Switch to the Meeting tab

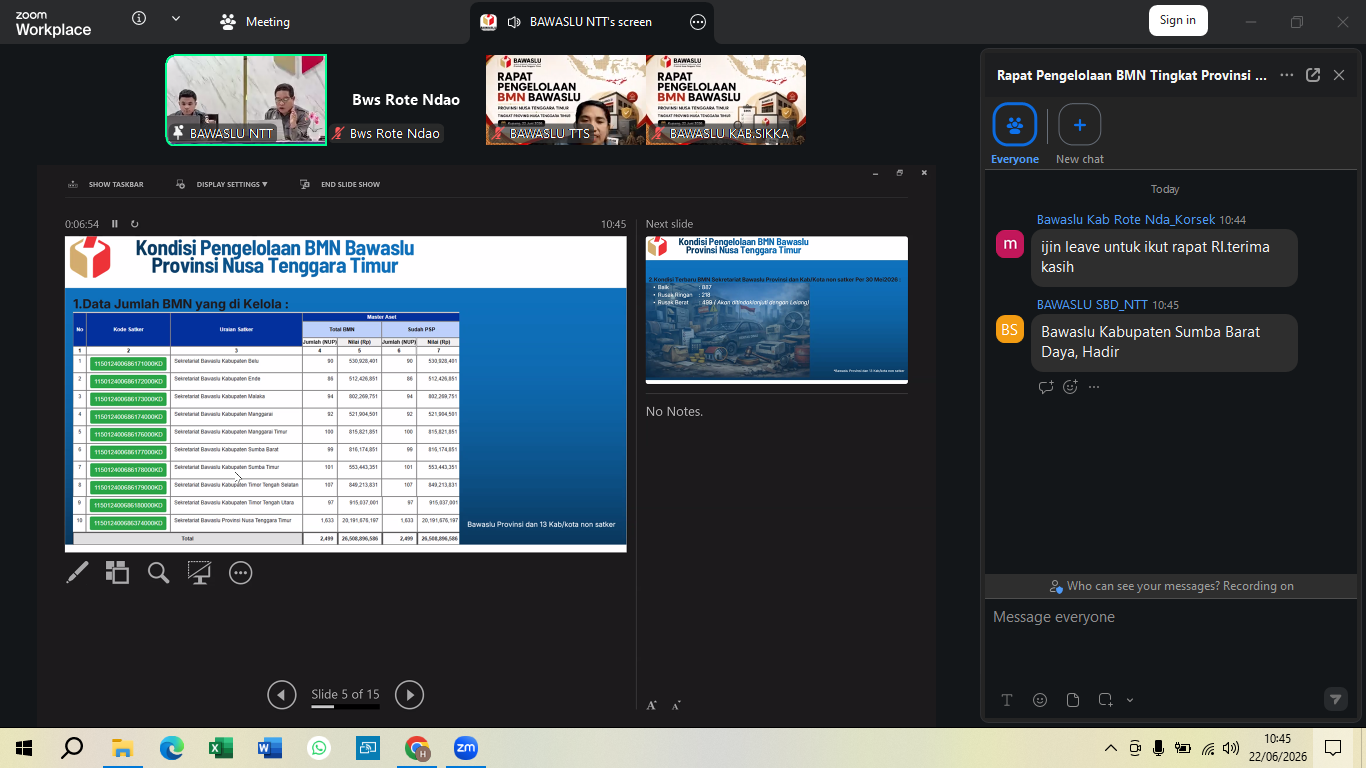coord(255,22)
